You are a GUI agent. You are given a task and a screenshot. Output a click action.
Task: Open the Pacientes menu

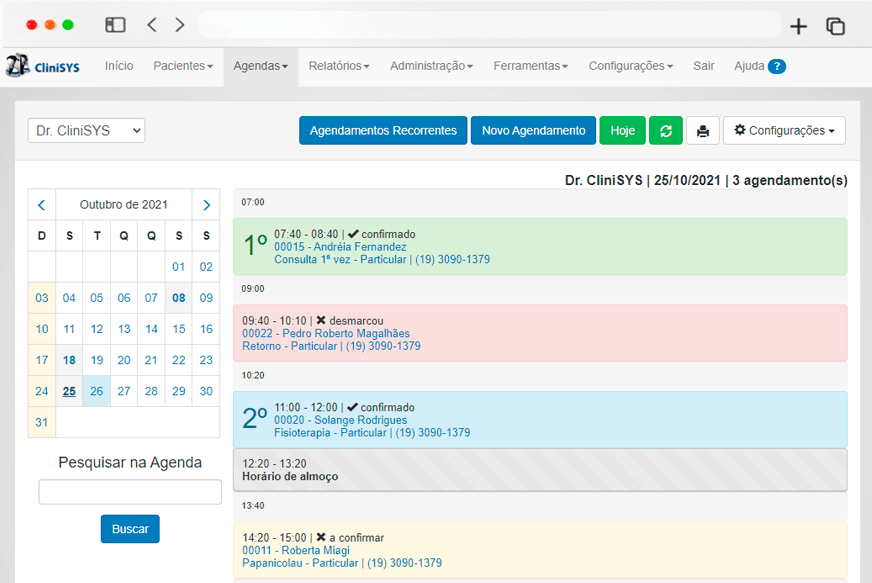click(x=183, y=66)
